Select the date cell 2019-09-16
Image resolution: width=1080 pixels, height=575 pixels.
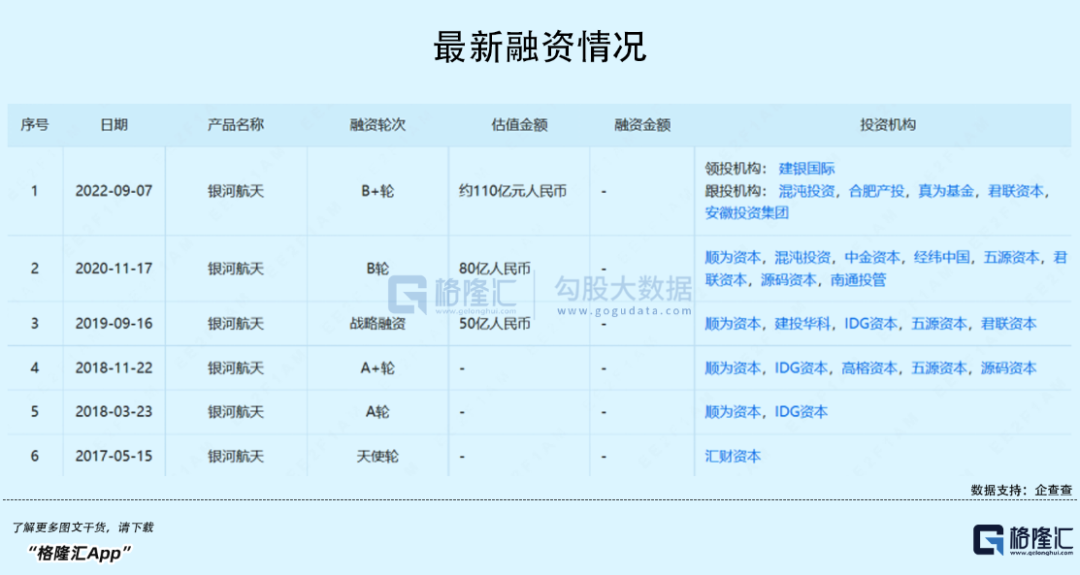click(114, 324)
